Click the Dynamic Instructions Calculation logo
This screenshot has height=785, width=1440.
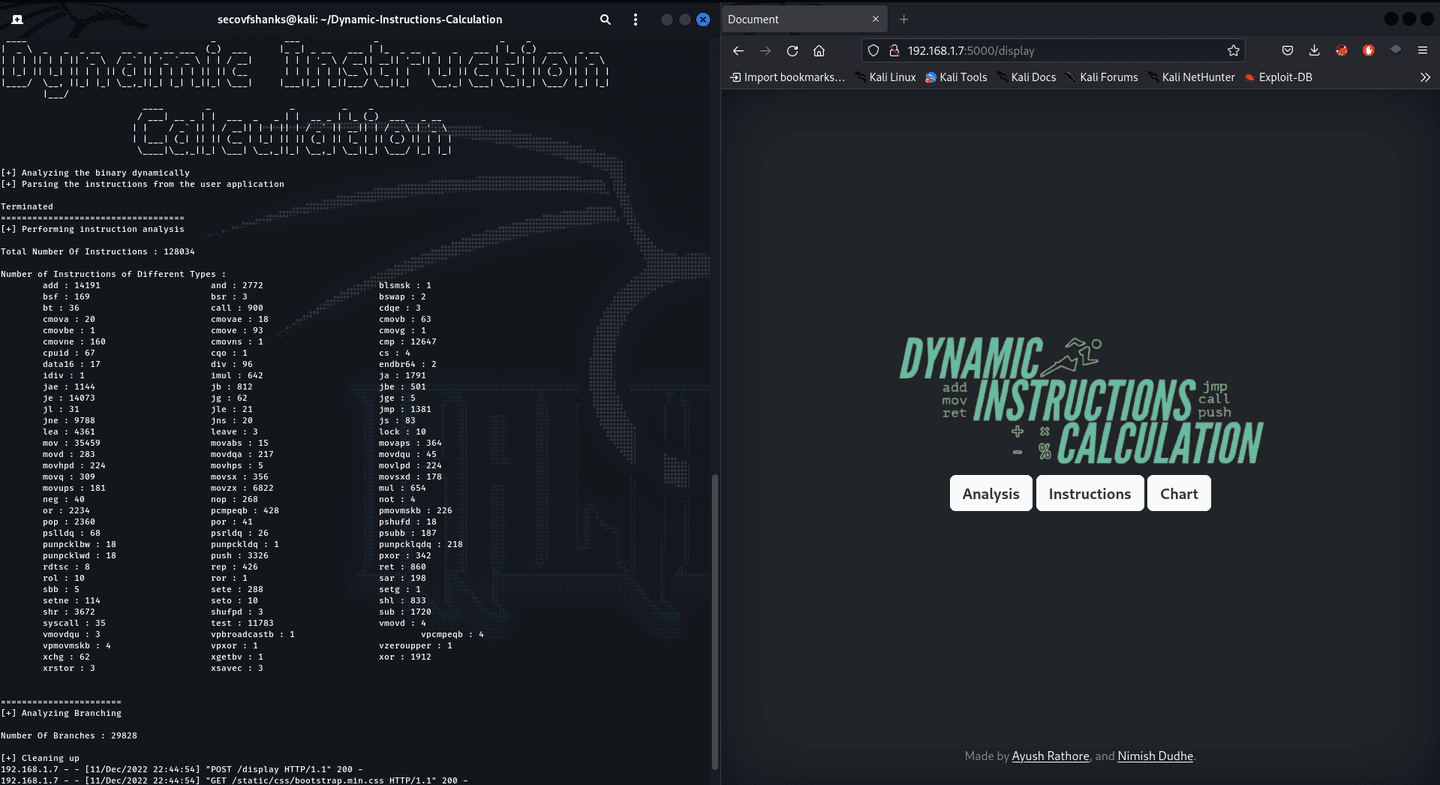click(1081, 402)
